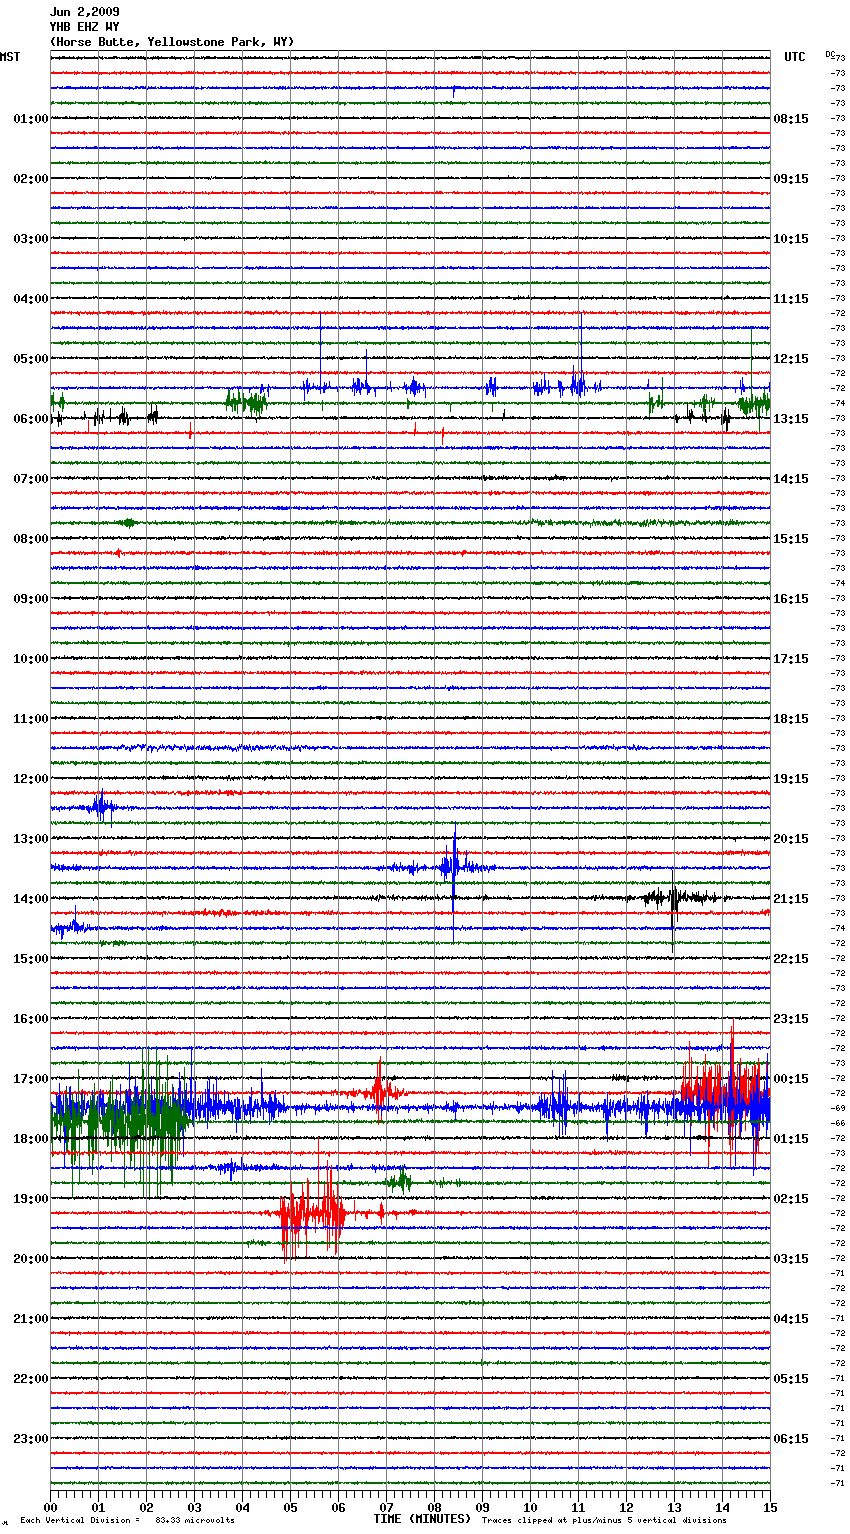The image size is (850, 1534).
Task: Click the 13:15 UTC time label
Action: [x=791, y=419]
